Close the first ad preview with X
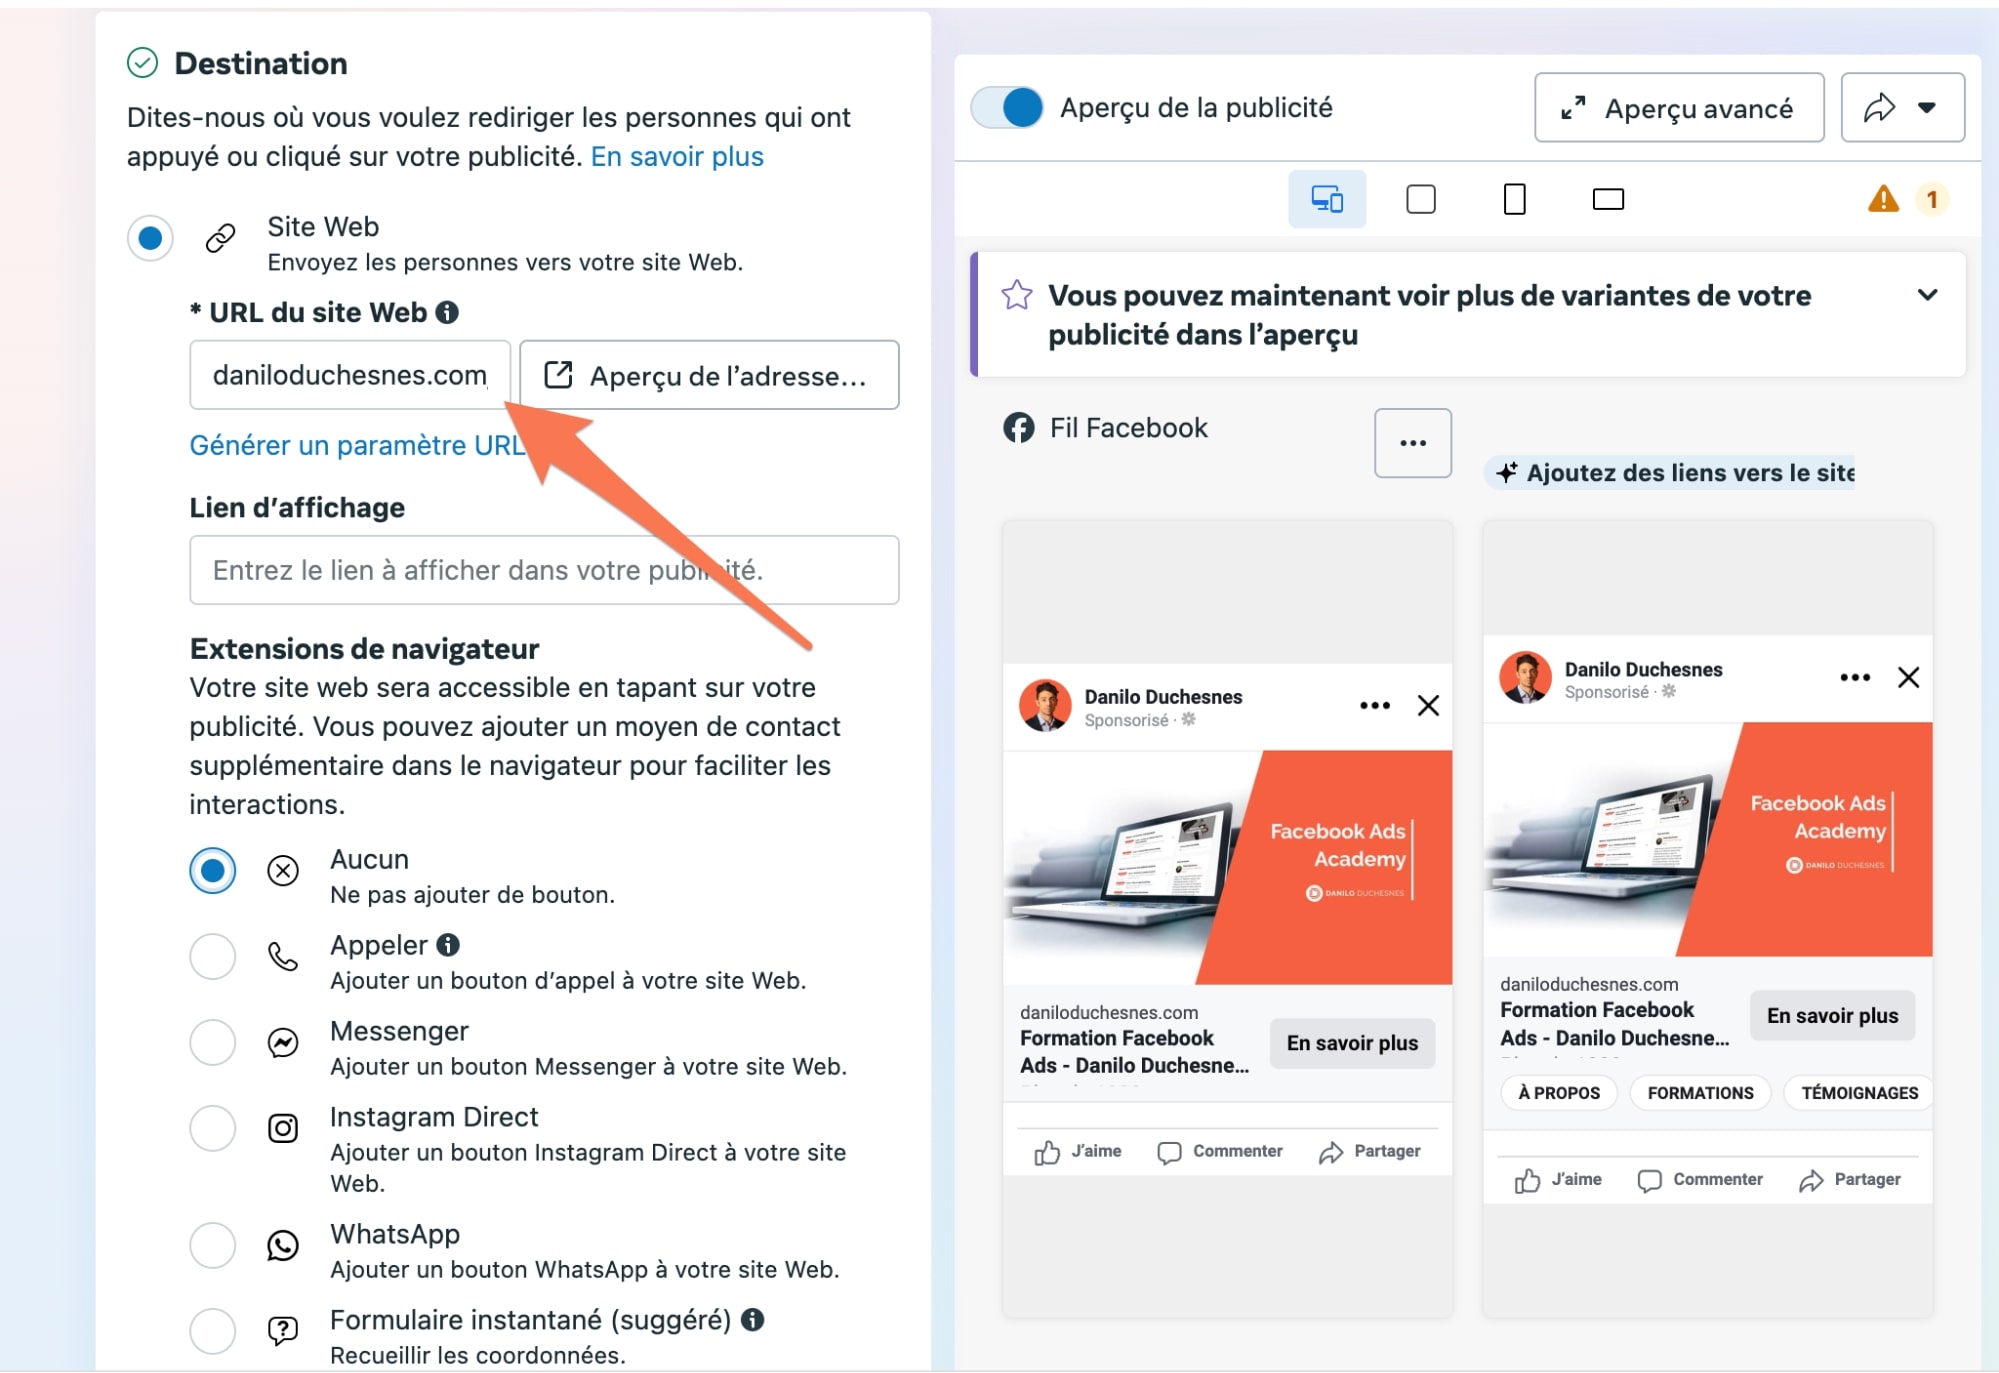Viewport: 1999px width, 1373px height. point(1428,706)
